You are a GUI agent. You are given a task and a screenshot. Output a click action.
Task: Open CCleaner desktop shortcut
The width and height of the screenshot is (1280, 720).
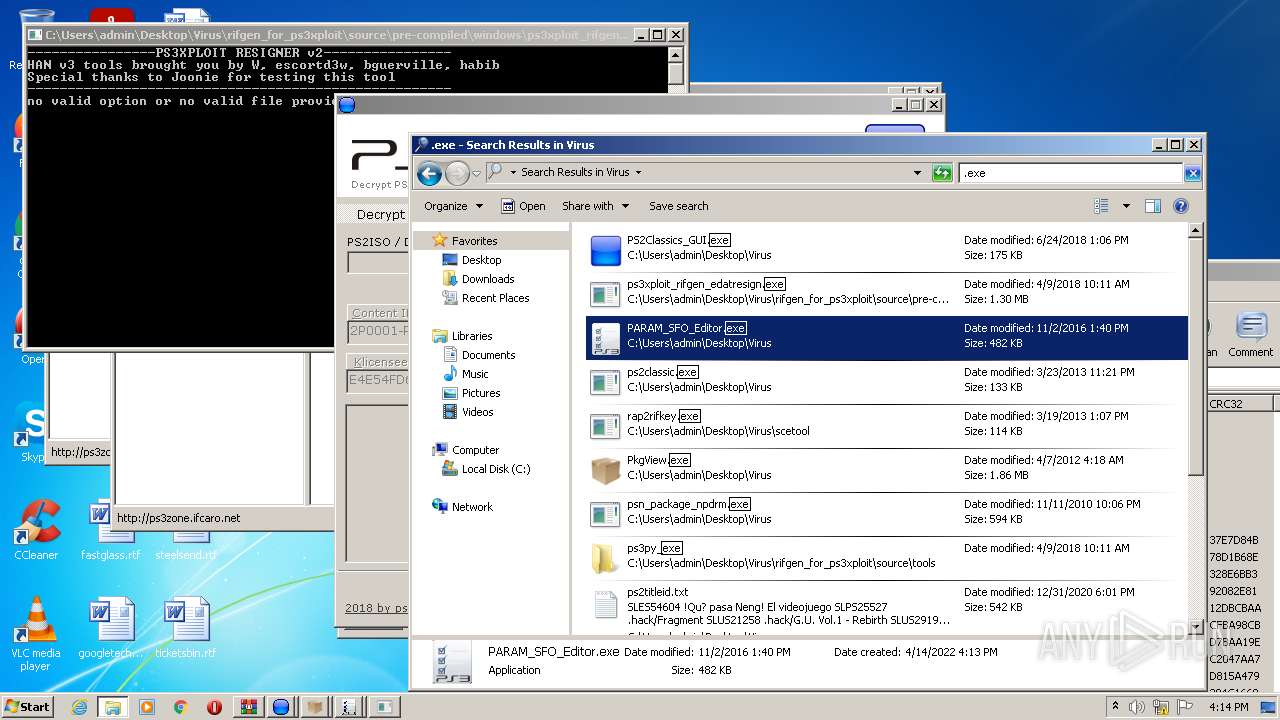(36, 529)
